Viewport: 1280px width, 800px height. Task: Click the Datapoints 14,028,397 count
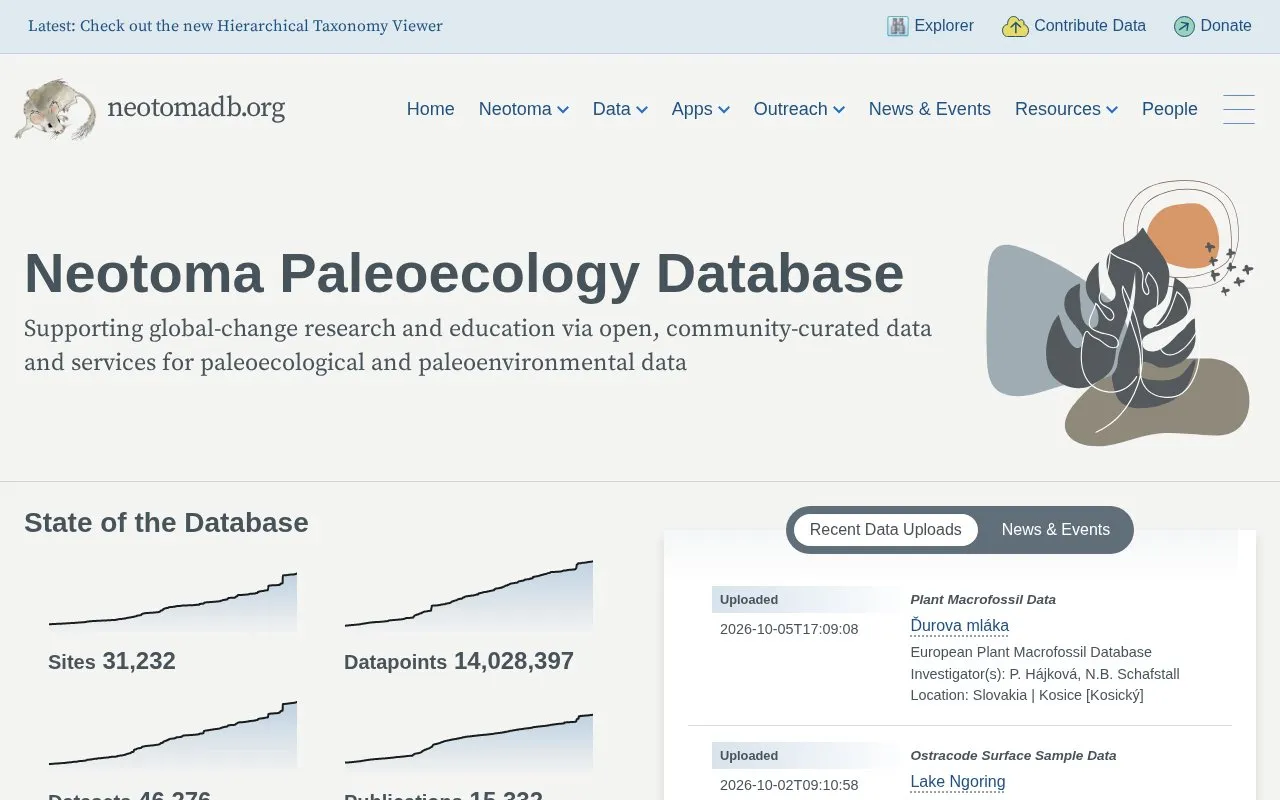click(459, 661)
